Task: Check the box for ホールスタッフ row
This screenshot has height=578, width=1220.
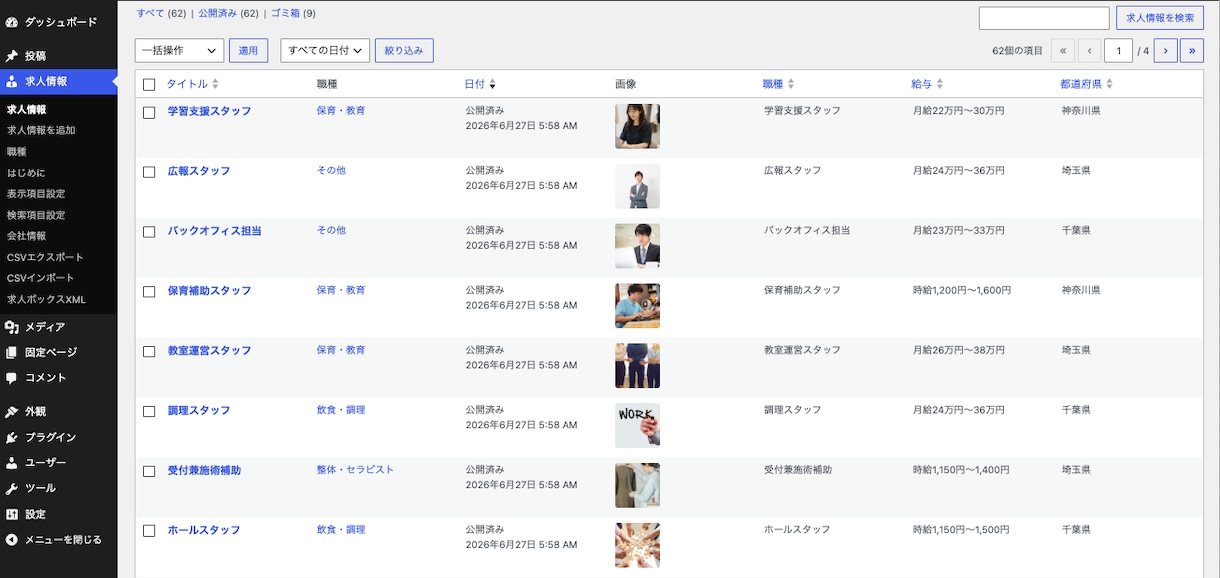Action: pyautogui.click(x=149, y=531)
